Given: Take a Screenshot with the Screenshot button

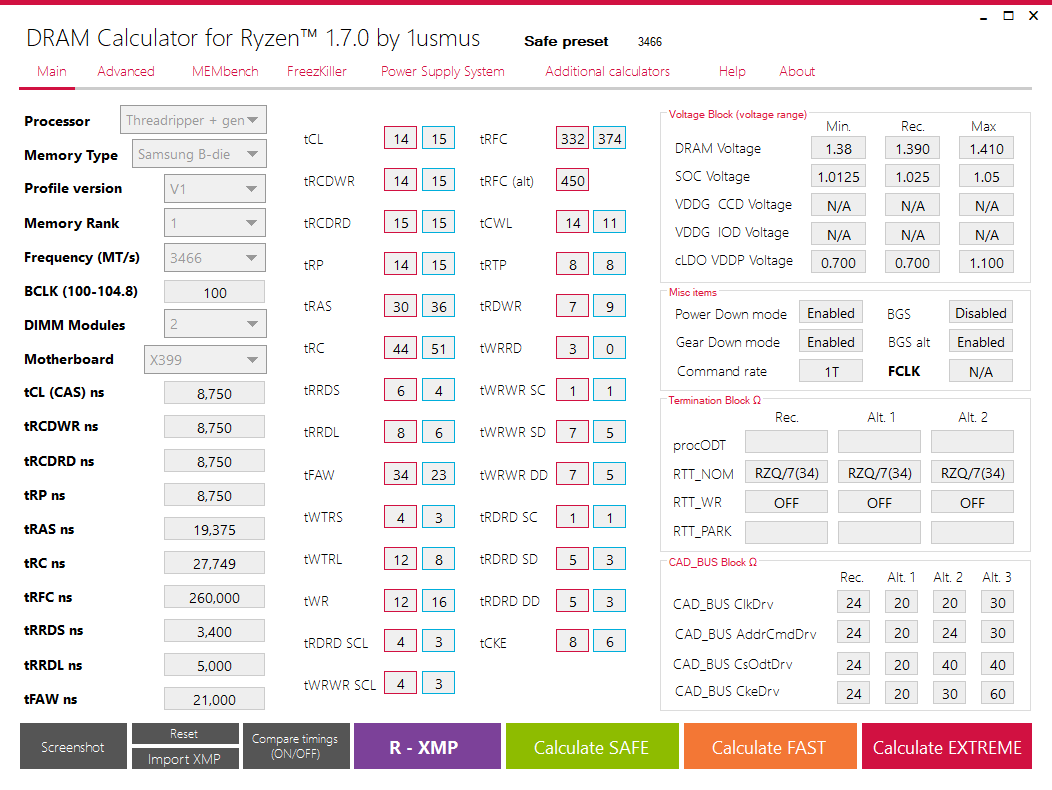Looking at the screenshot, I should pyautogui.click(x=73, y=746).
